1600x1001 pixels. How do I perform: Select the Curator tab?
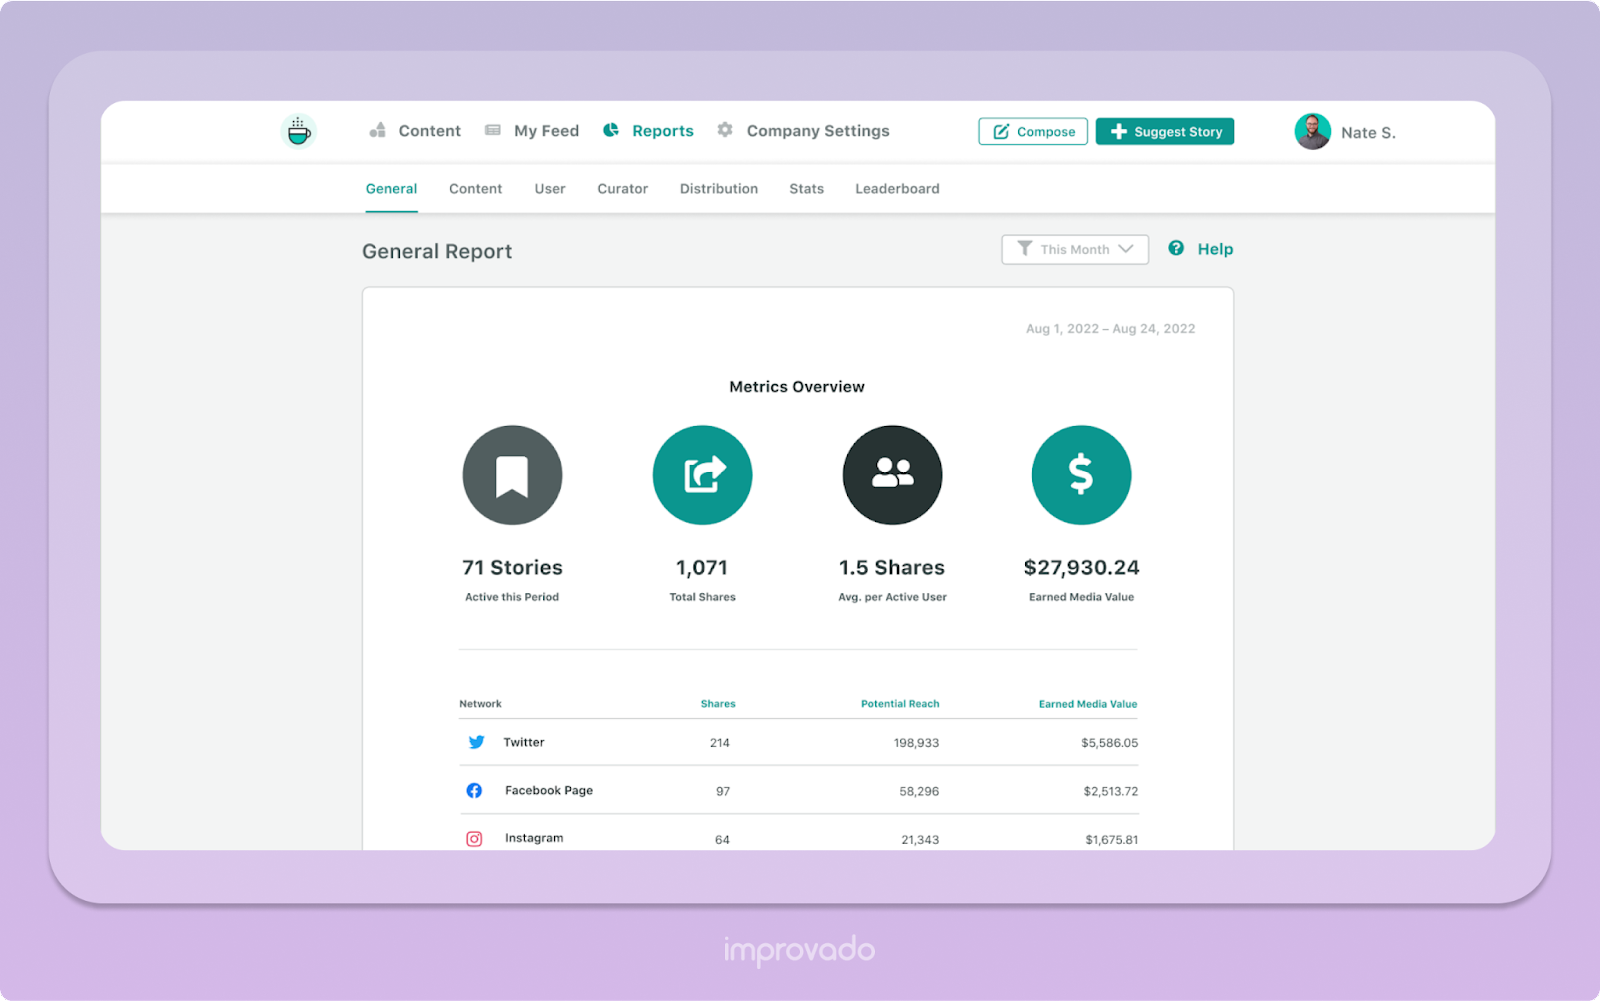point(621,188)
